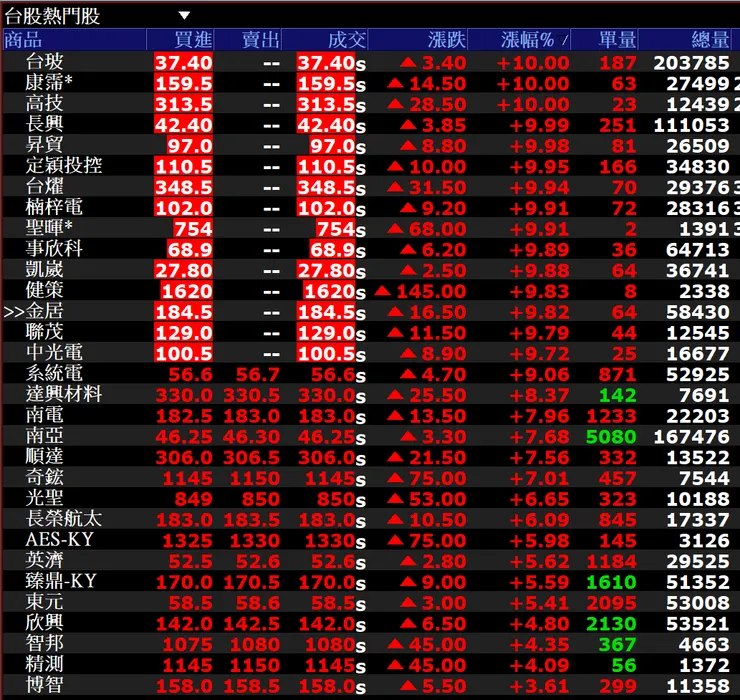Select the 高技 stock name
This screenshot has width=740, height=700.
pyautogui.click(x=44, y=103)
